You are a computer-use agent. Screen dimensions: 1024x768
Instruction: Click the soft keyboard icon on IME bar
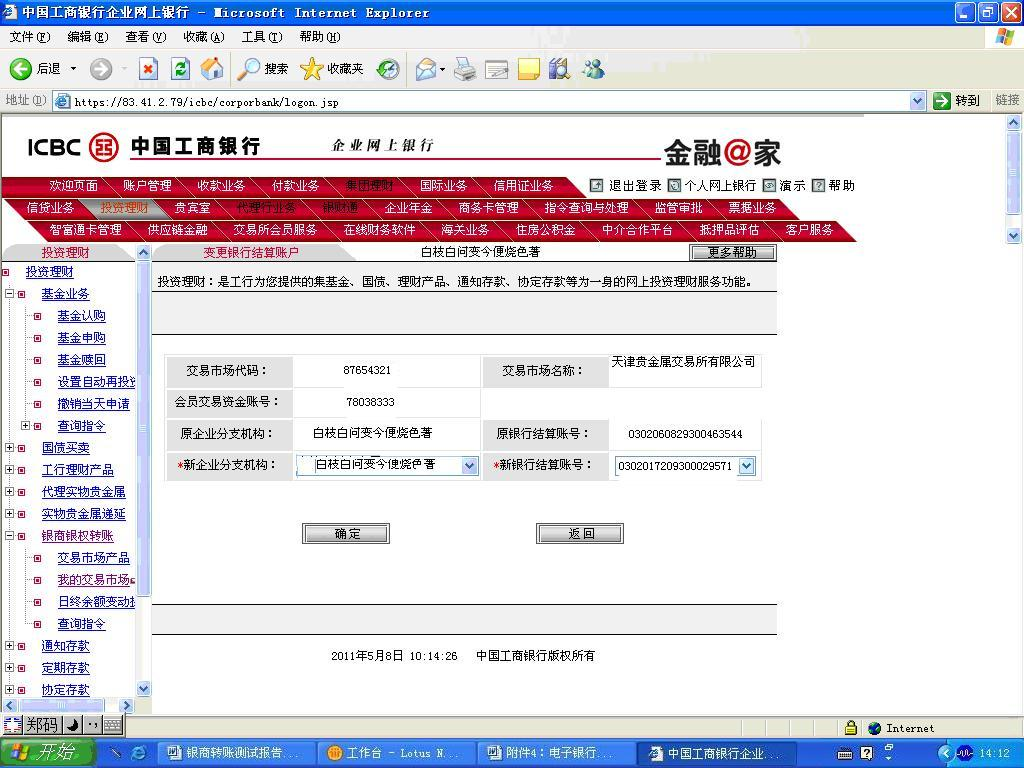[112, 724]
